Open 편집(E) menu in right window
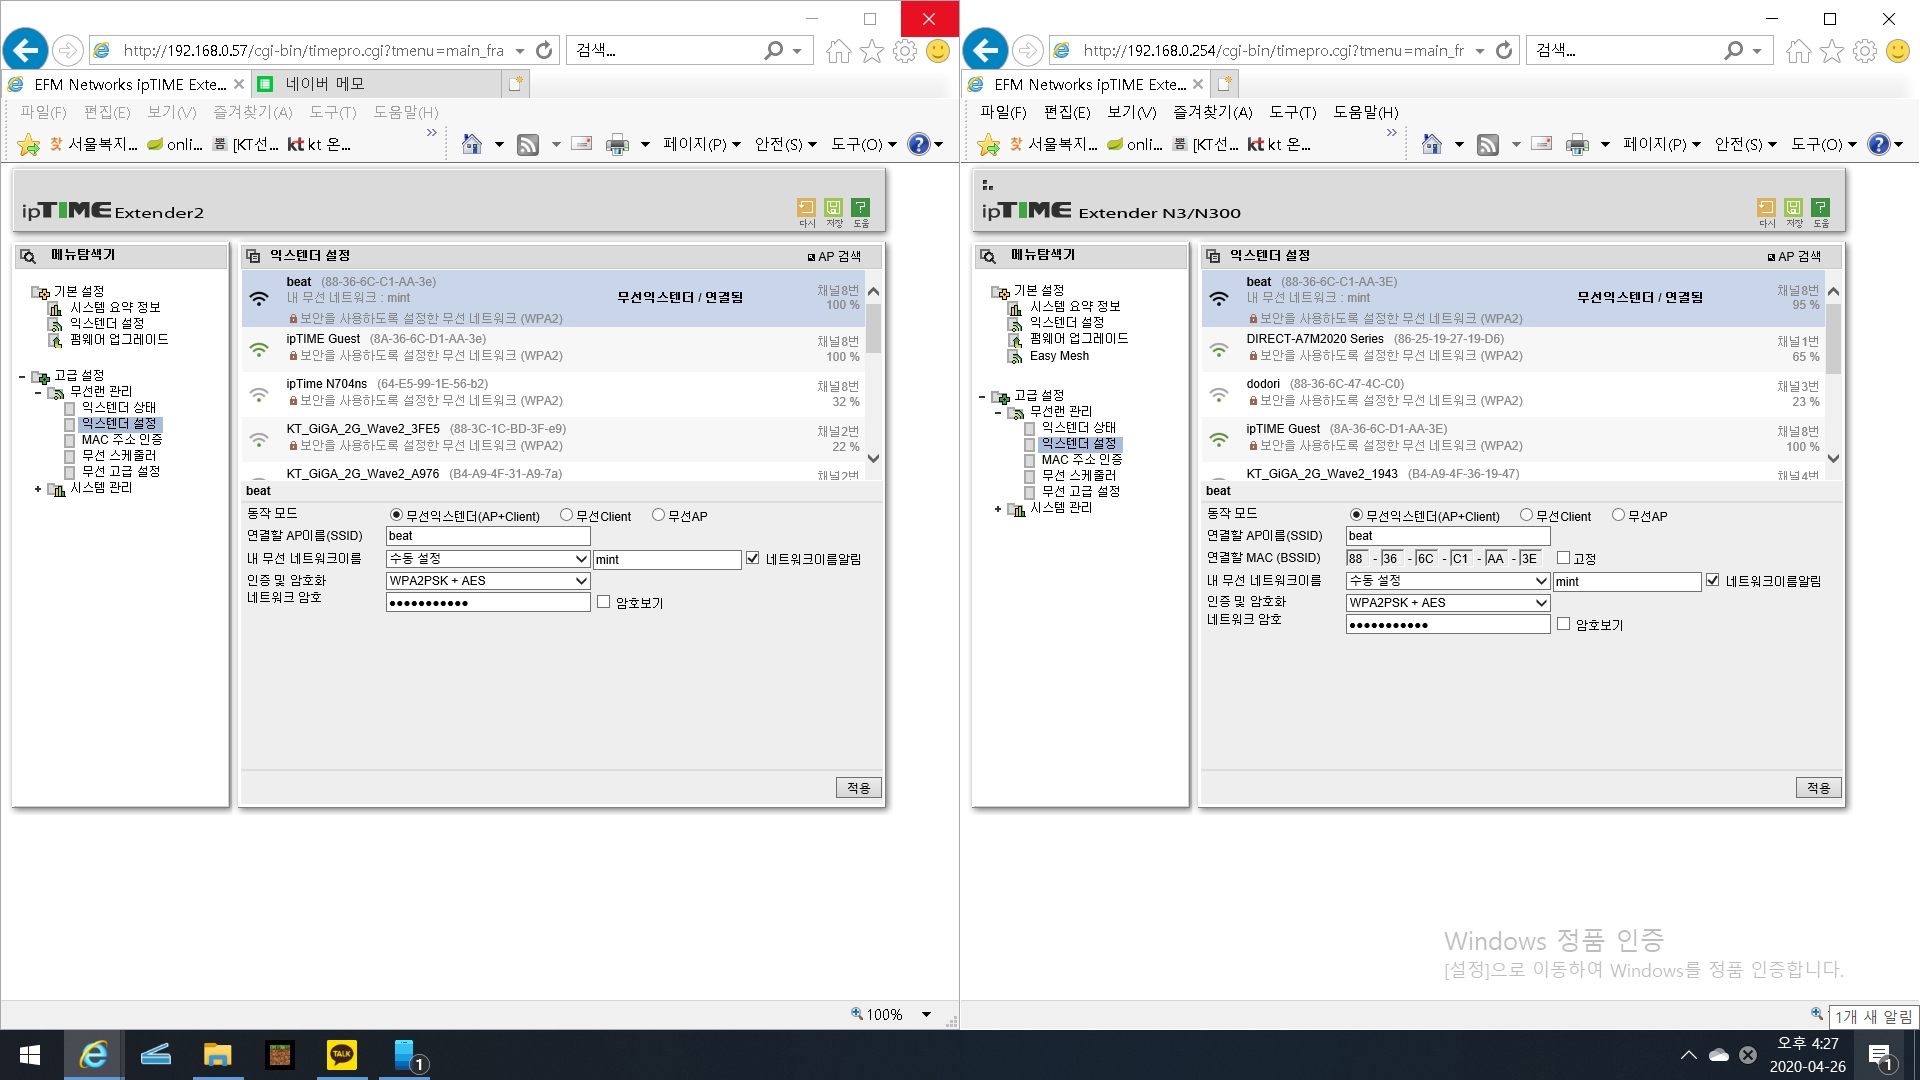This screenshot has width=1920, height=1080. [1067, 112]
